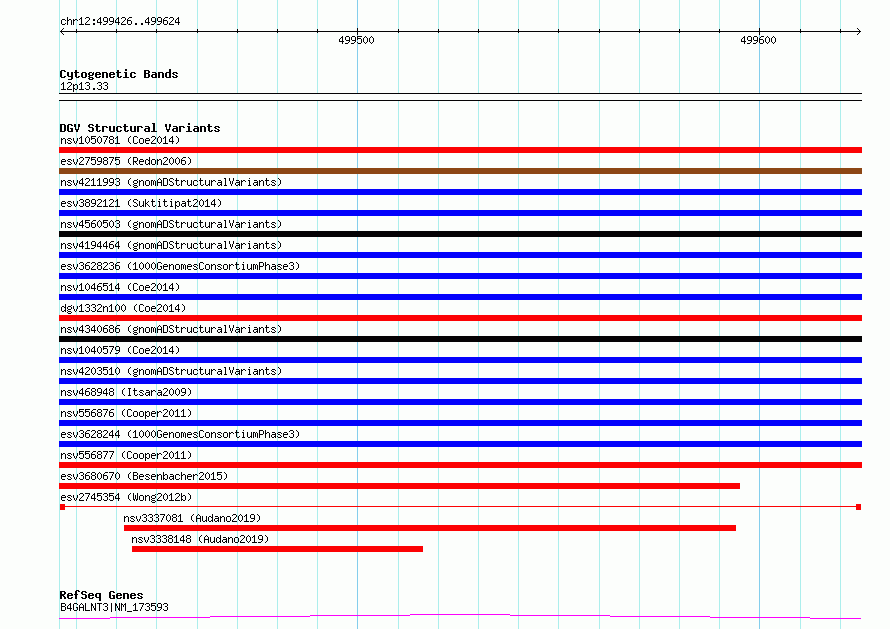Click the chr12:499426..499624 coordinate label
The width and height of the screenshot is (890, 629).
pos(120,21)
